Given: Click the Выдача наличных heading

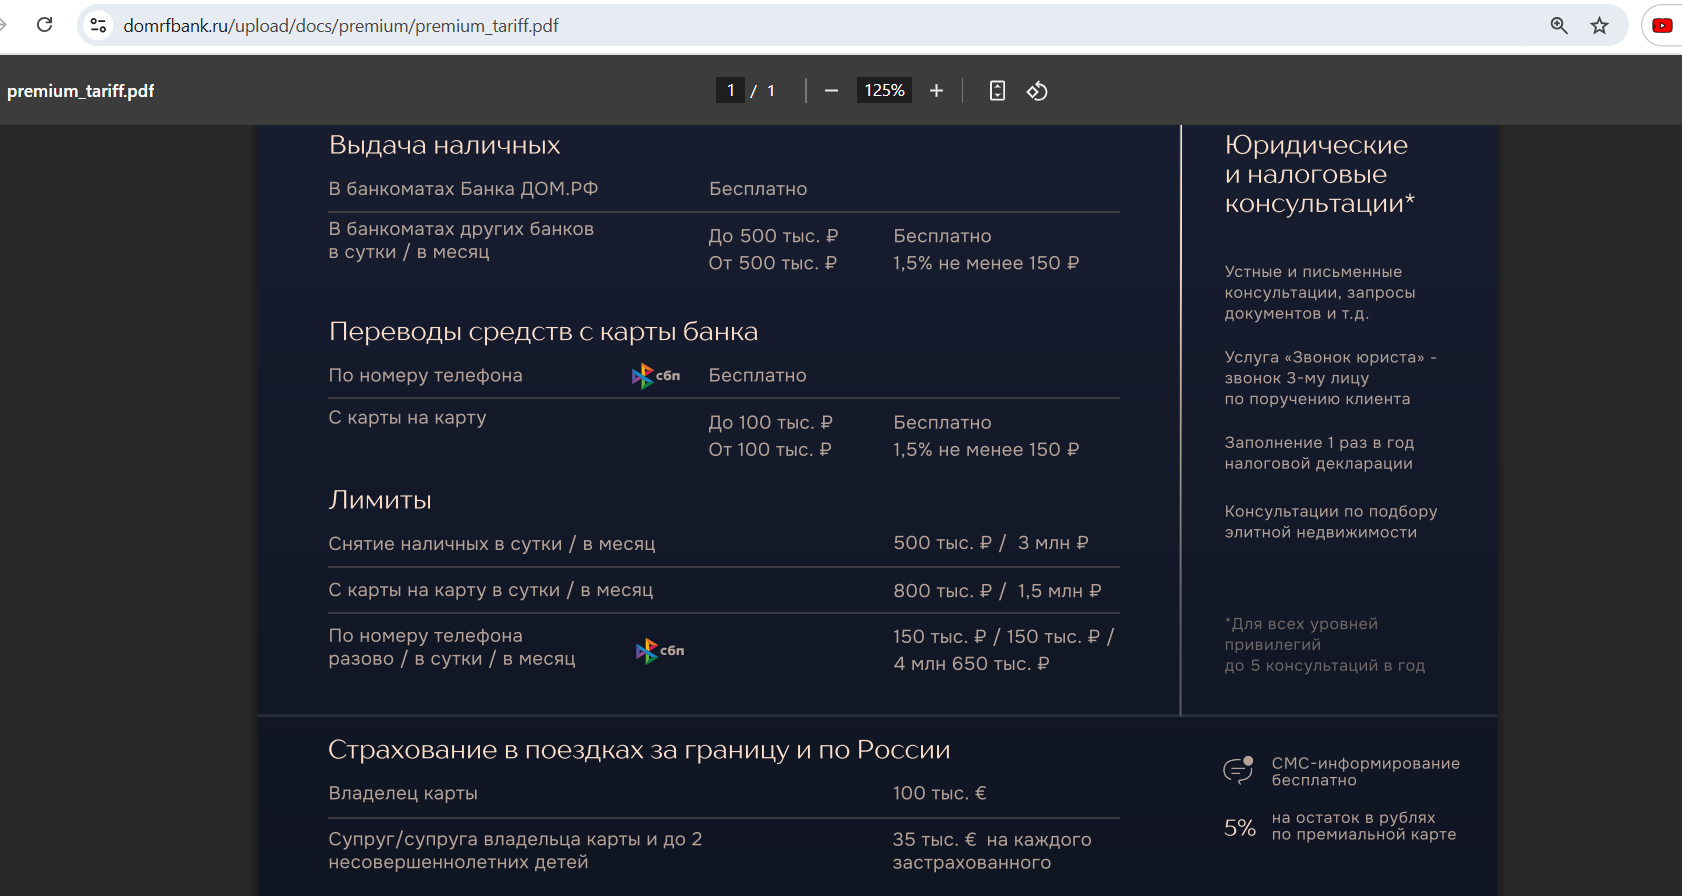Looking at the screenshot, I should 444,146.
